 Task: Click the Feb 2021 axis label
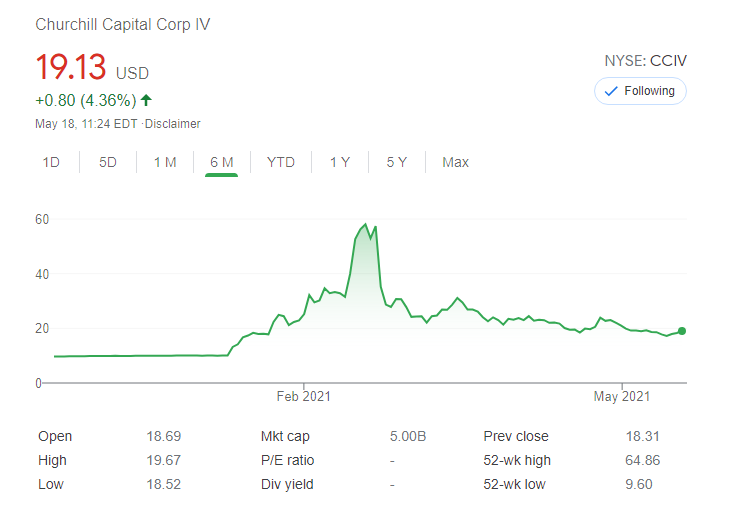click(303, 396)
